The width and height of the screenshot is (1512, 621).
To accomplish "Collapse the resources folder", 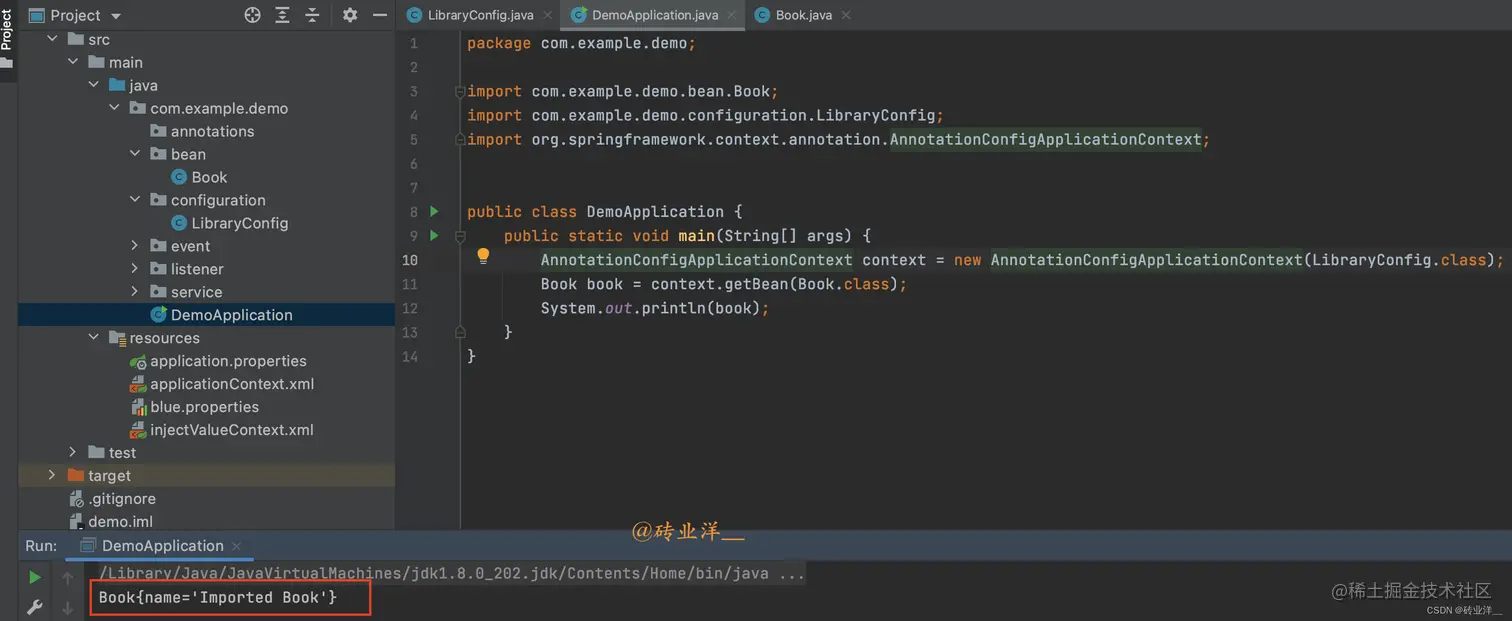I will [x=94, y=338].
